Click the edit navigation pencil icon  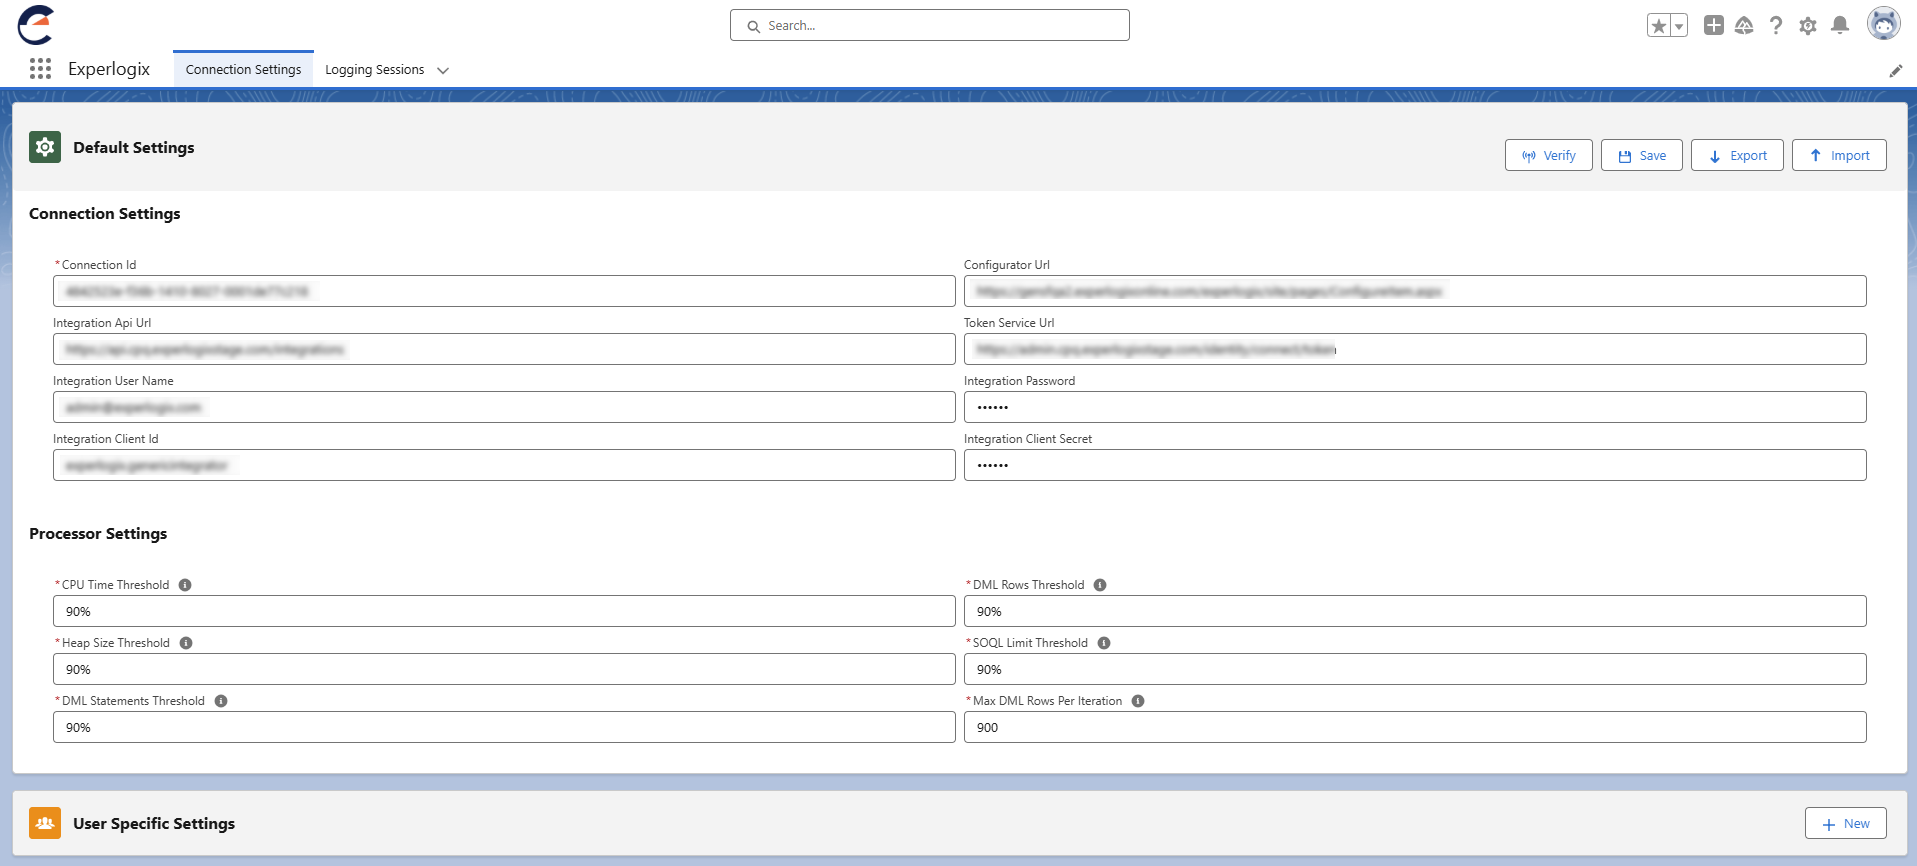1895,71
